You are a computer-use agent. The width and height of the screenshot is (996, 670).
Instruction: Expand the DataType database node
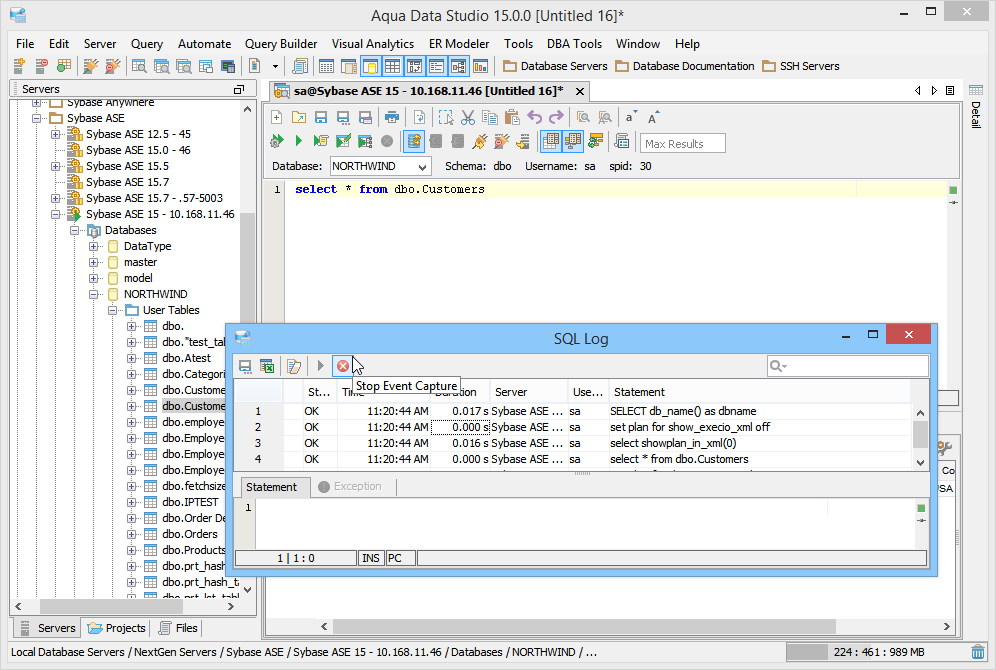(93, 246)
